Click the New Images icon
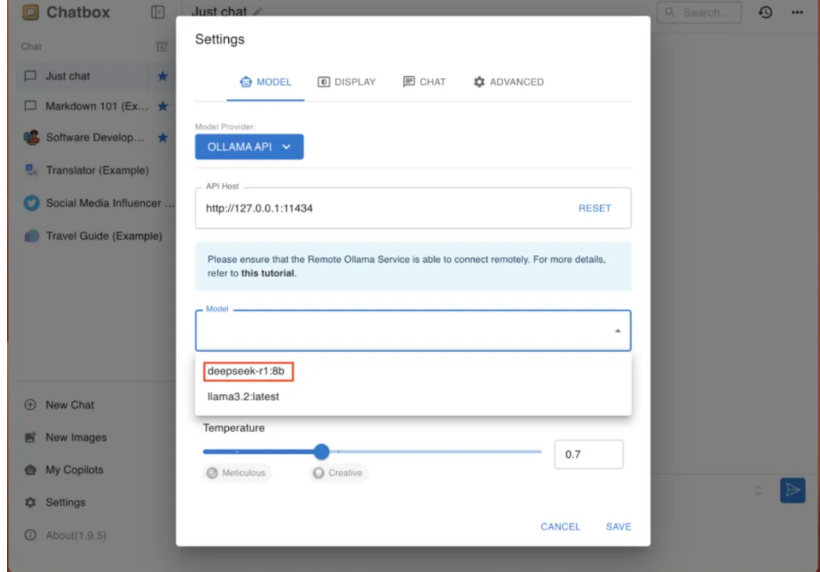This screenshot has height=572, width=820. pyautogui.click(x=30, y=437)
